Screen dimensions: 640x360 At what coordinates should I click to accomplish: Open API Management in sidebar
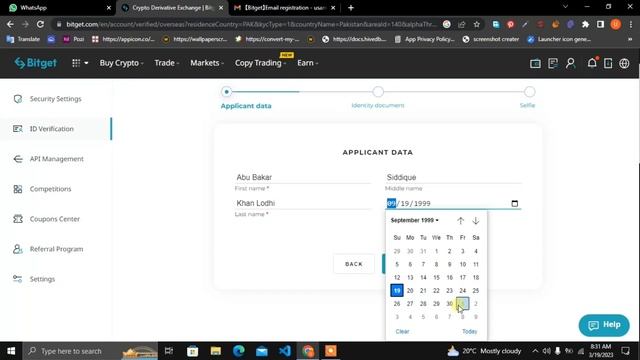tap(56, 159)
